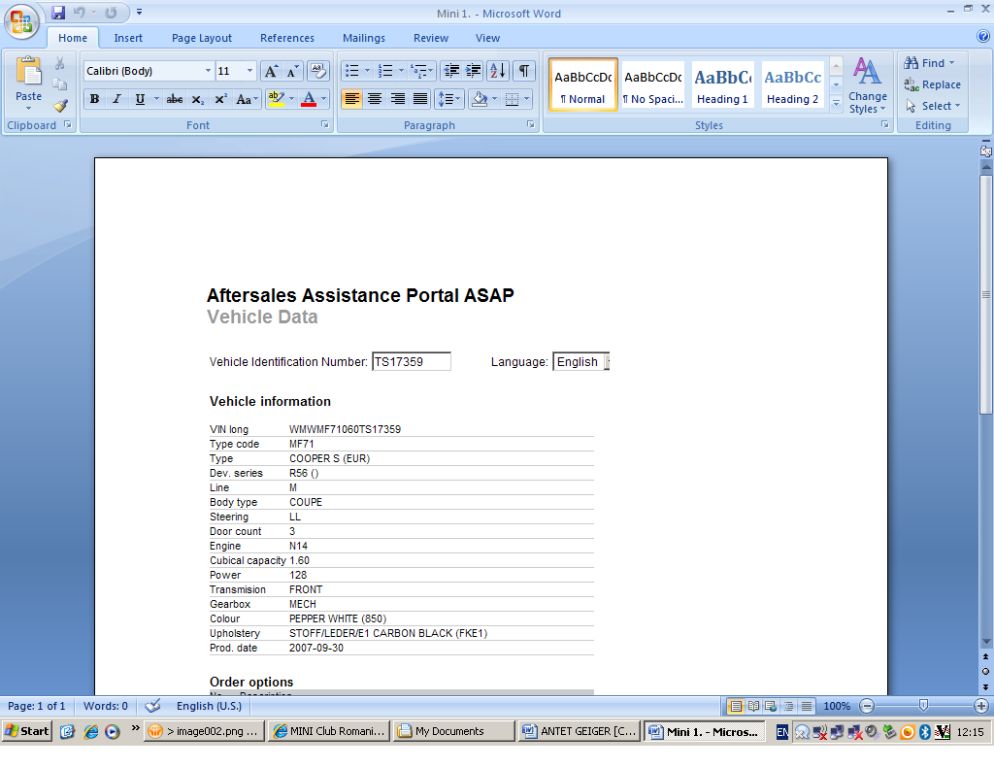Toggle center text alignment

[375, 99]
